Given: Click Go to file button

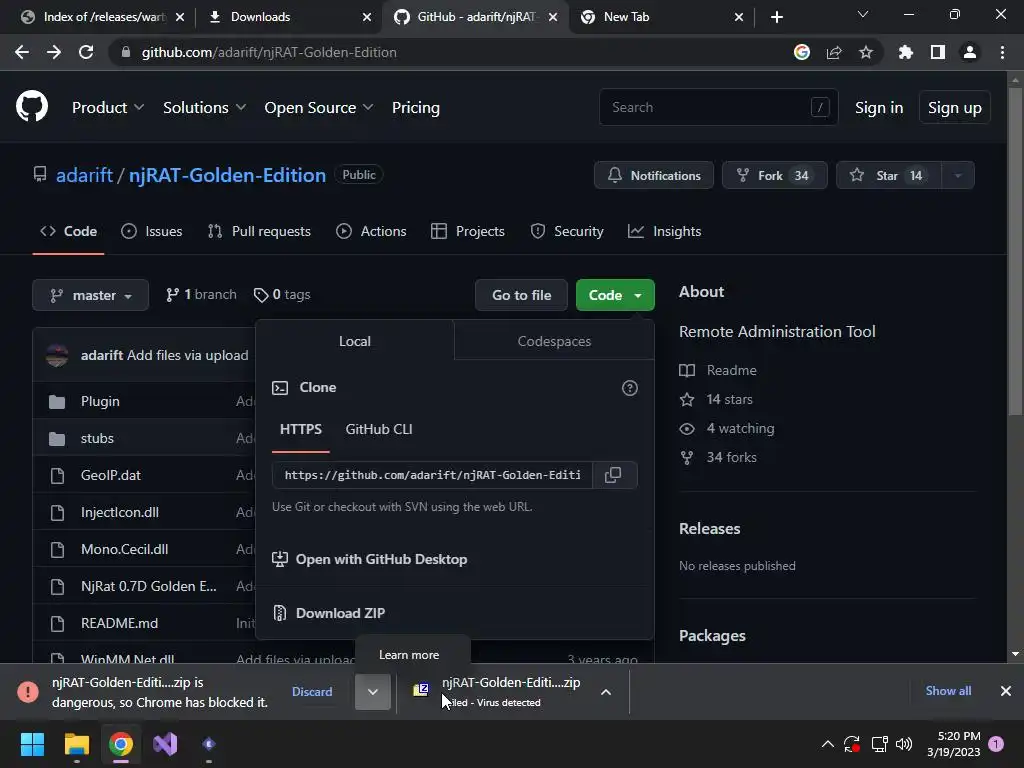Looking at the screenshot, I should coord(522,295).
